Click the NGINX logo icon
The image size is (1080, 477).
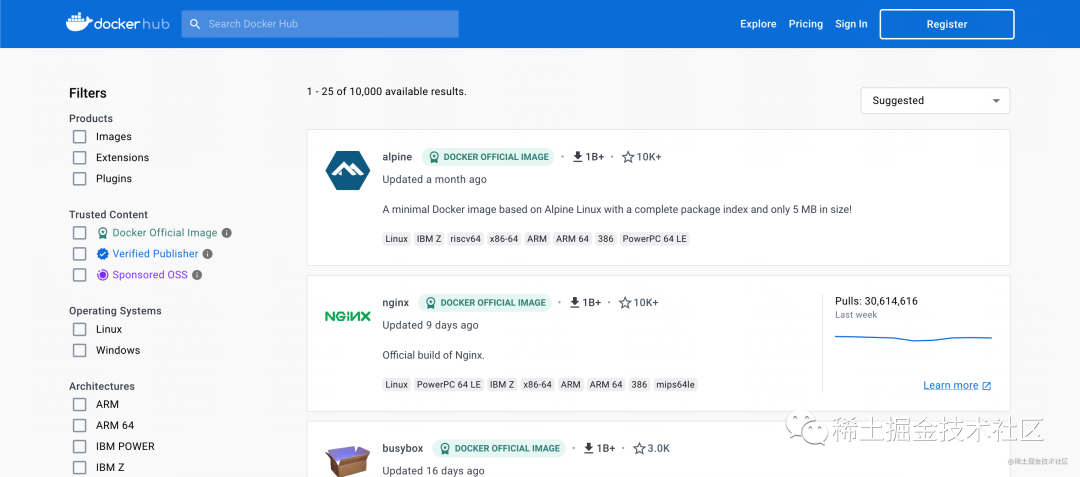coord(348,317)
